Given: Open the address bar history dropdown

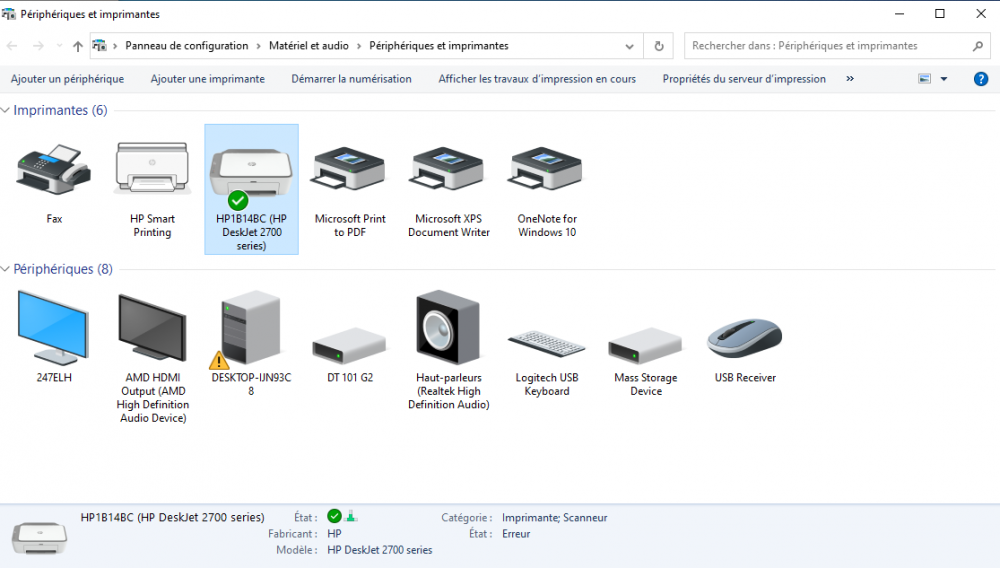Looking at the screenshot, I should point(630,46).
